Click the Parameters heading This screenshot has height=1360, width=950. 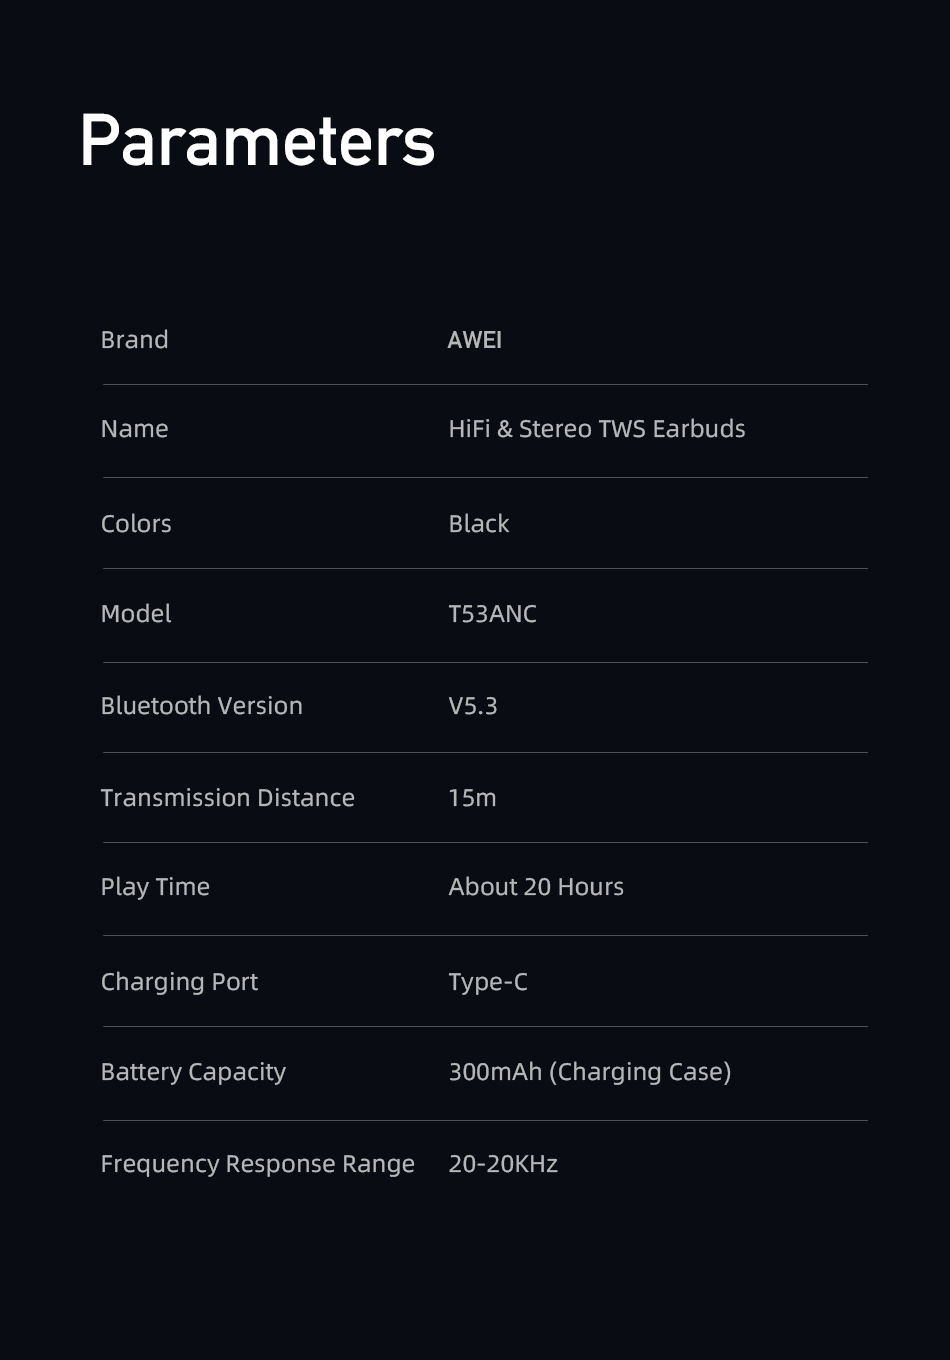257,141
